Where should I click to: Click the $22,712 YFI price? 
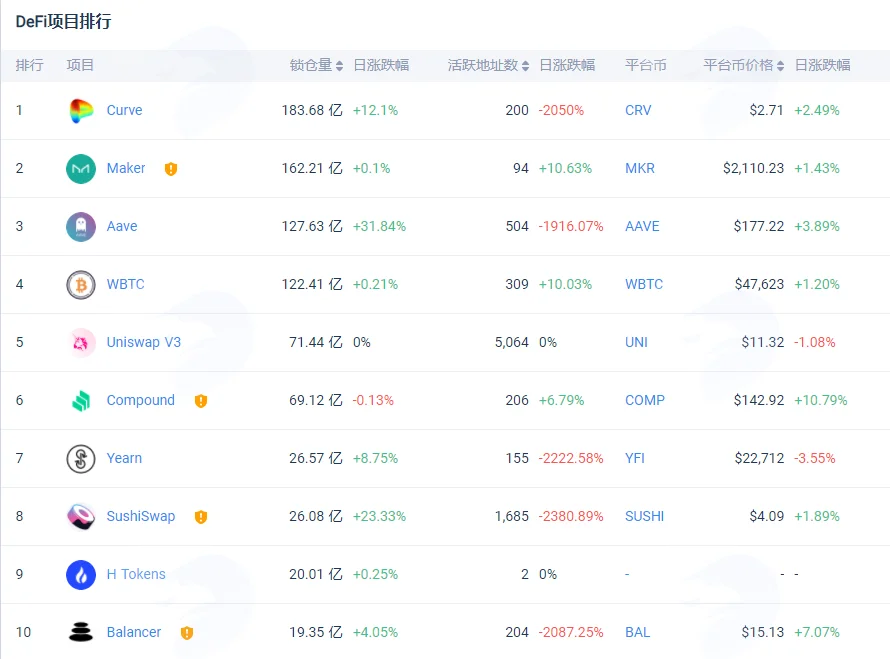click(759, 458)
